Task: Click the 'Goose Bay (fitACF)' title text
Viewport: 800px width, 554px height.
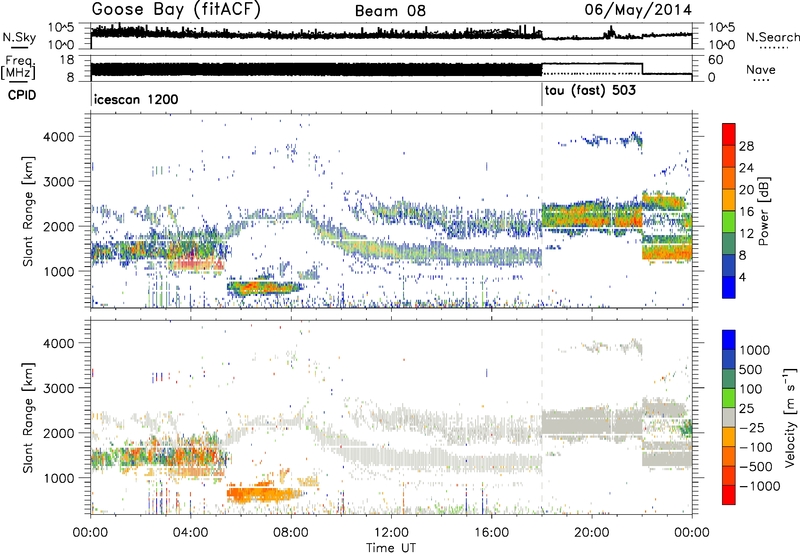Action: 177,10
